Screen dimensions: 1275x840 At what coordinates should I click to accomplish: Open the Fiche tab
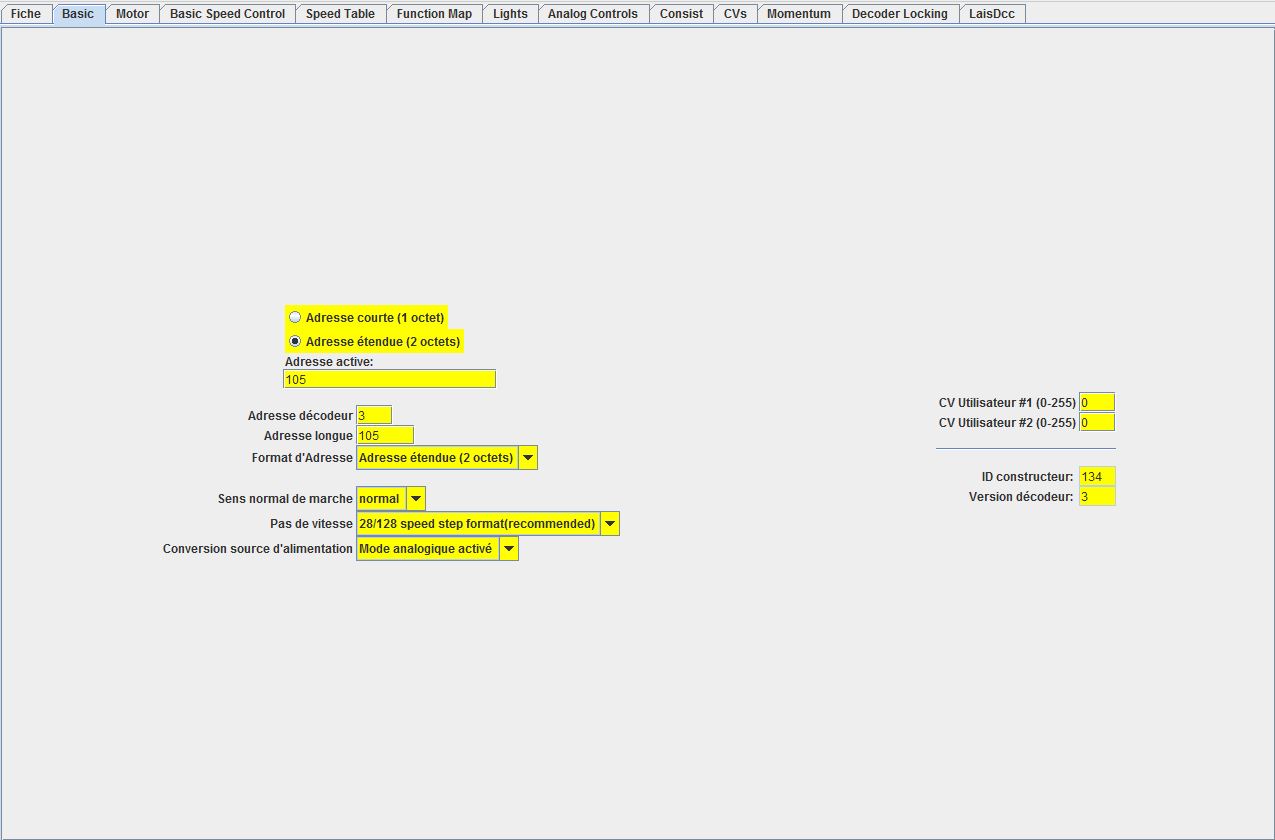[26, 14]
